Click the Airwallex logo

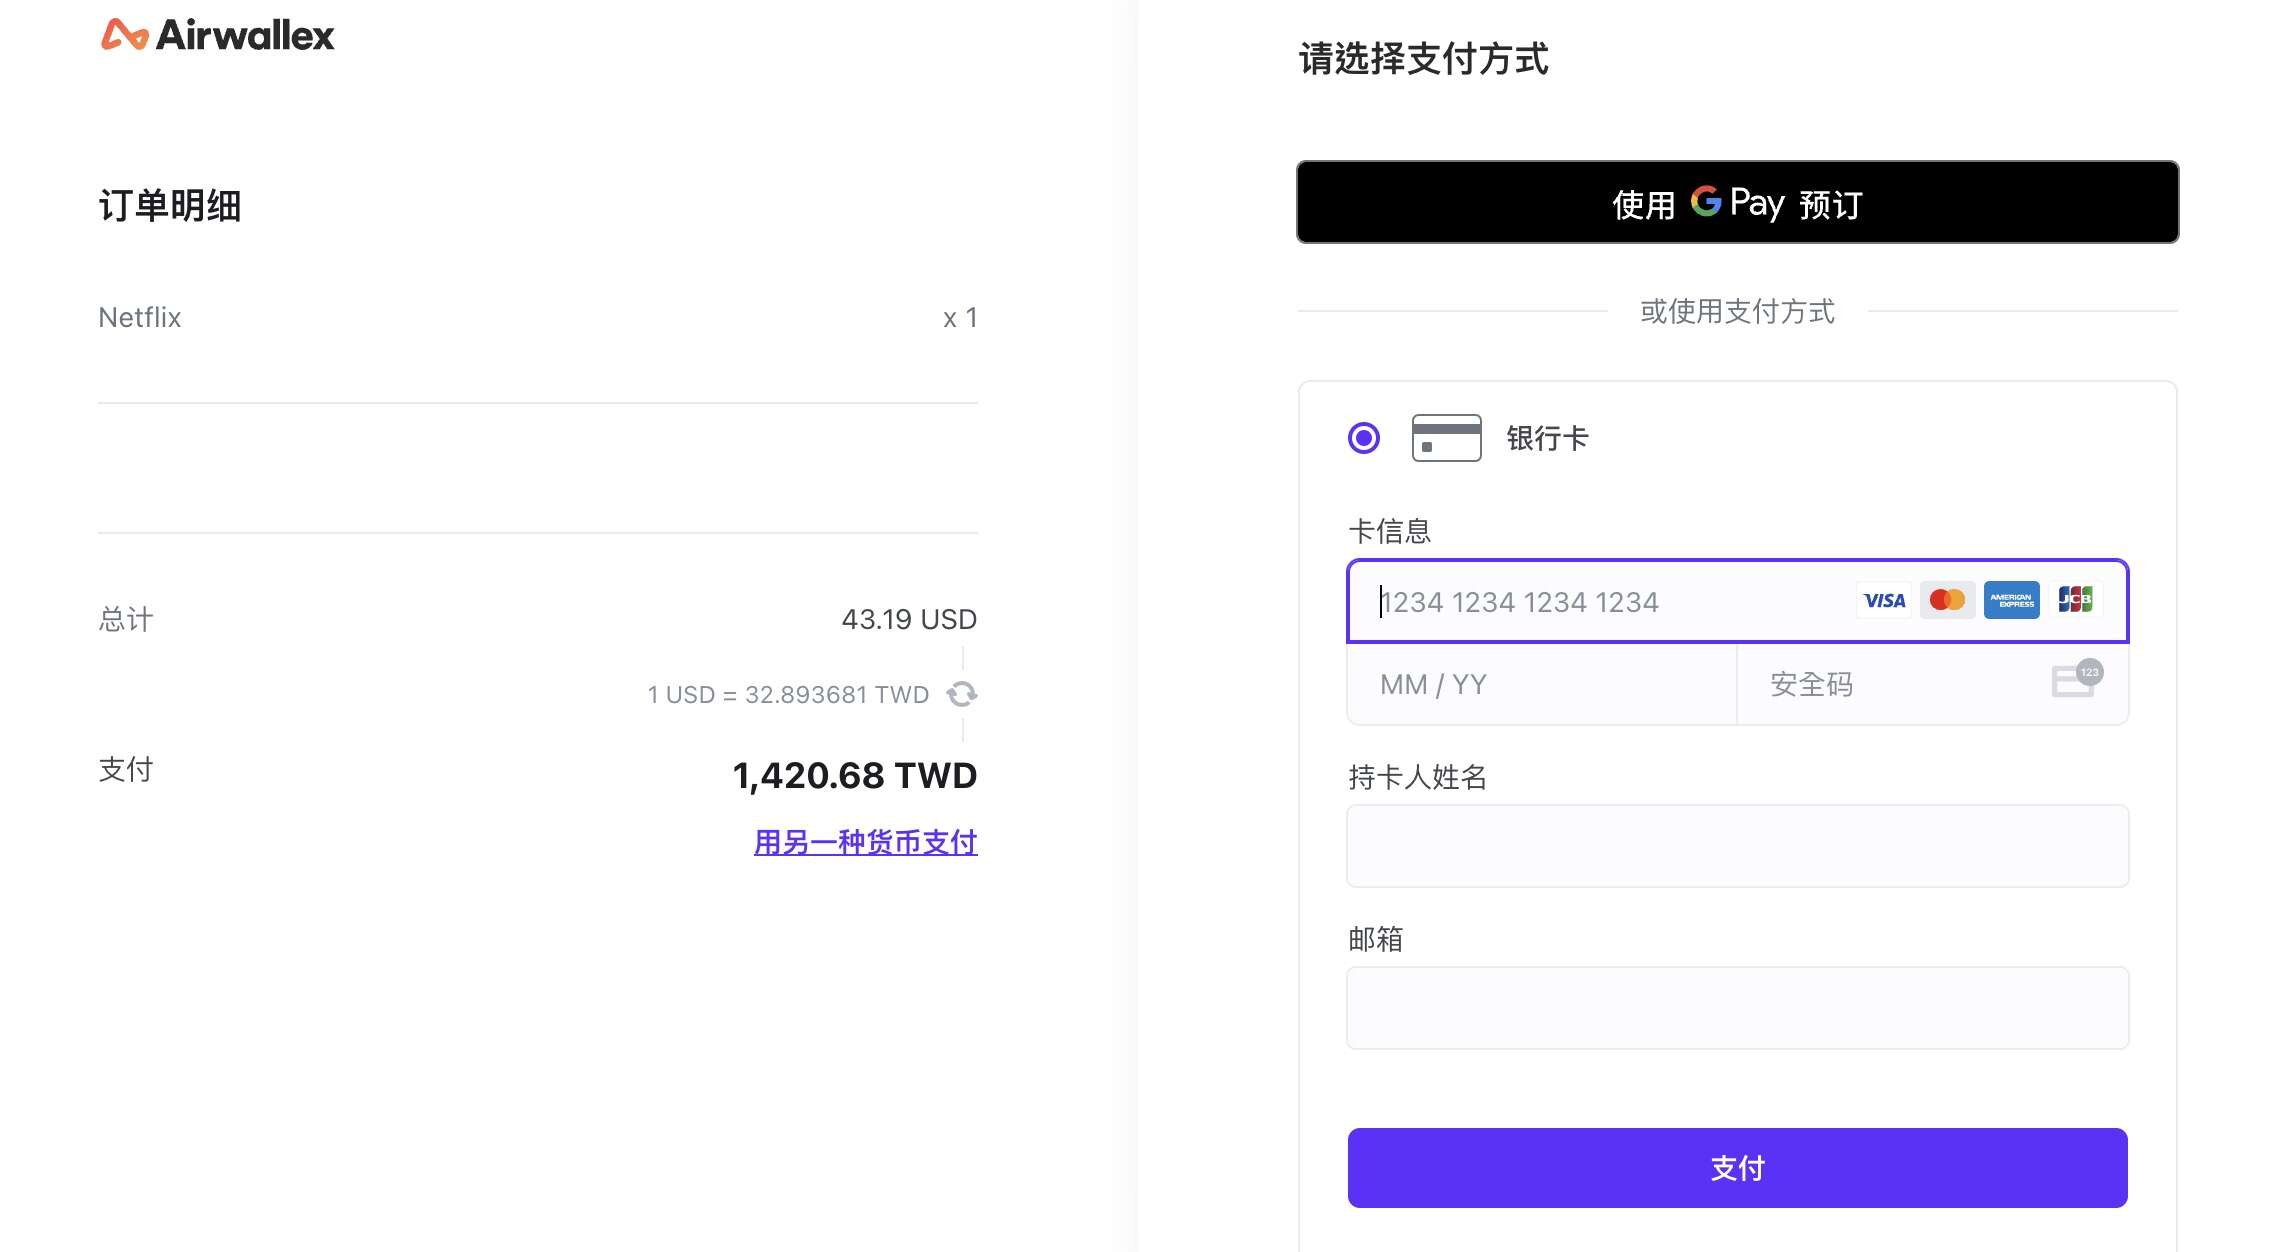[218, 36]
